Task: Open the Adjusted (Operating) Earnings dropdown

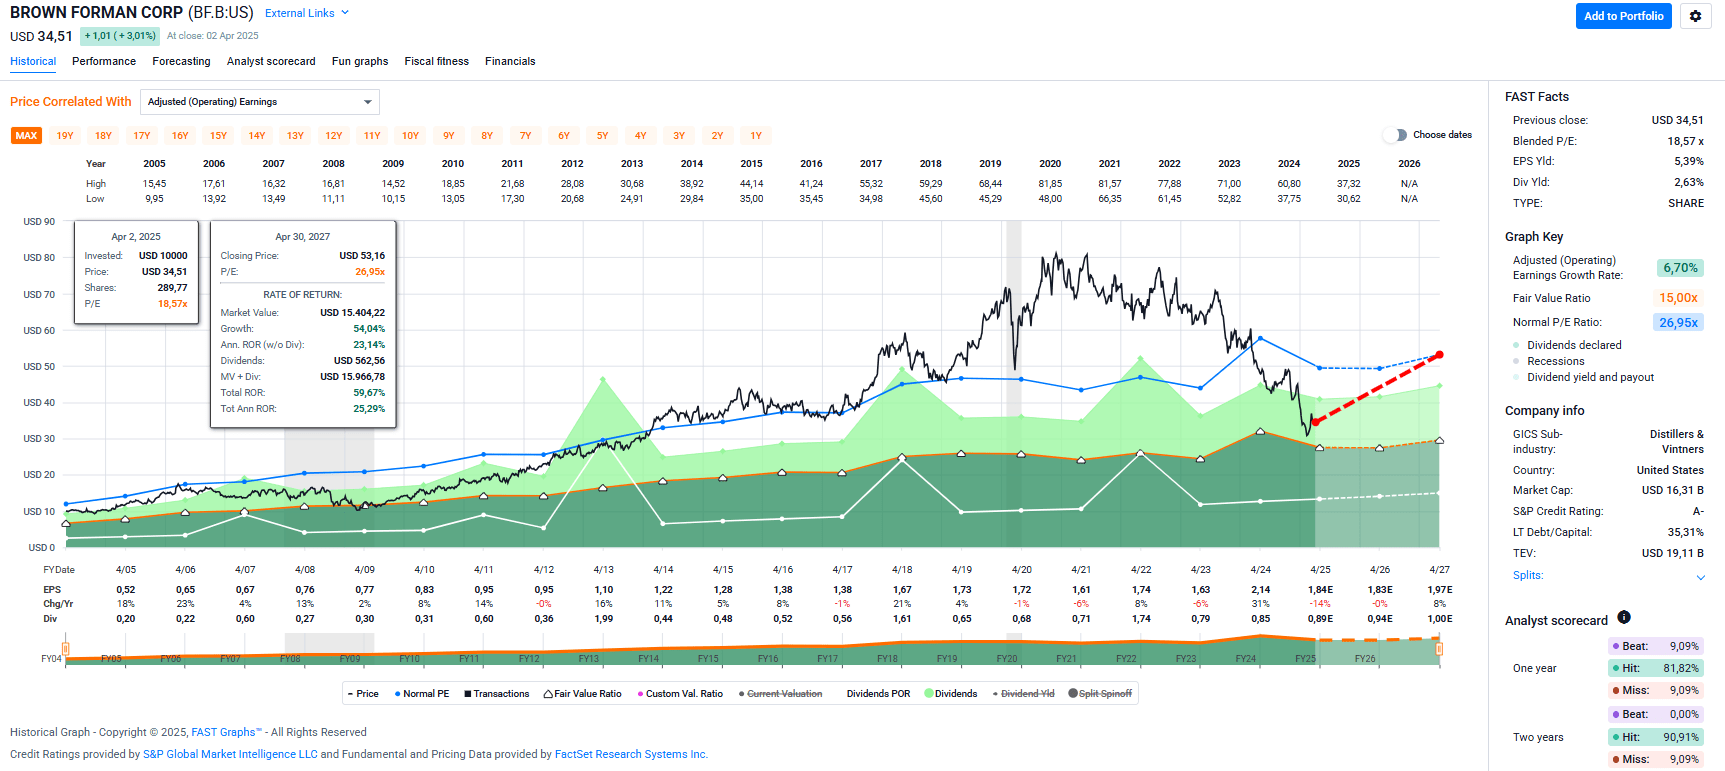Action: pos(260,102)
